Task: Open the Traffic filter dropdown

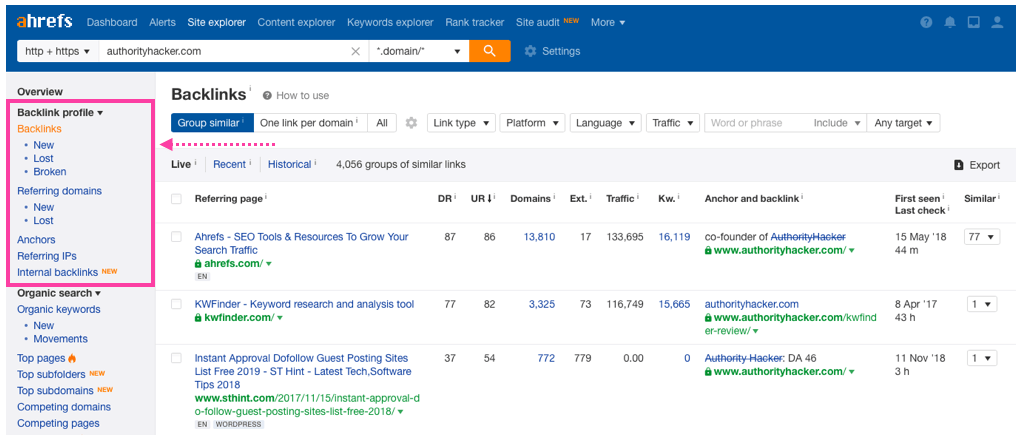Action: tap(673, 123)
